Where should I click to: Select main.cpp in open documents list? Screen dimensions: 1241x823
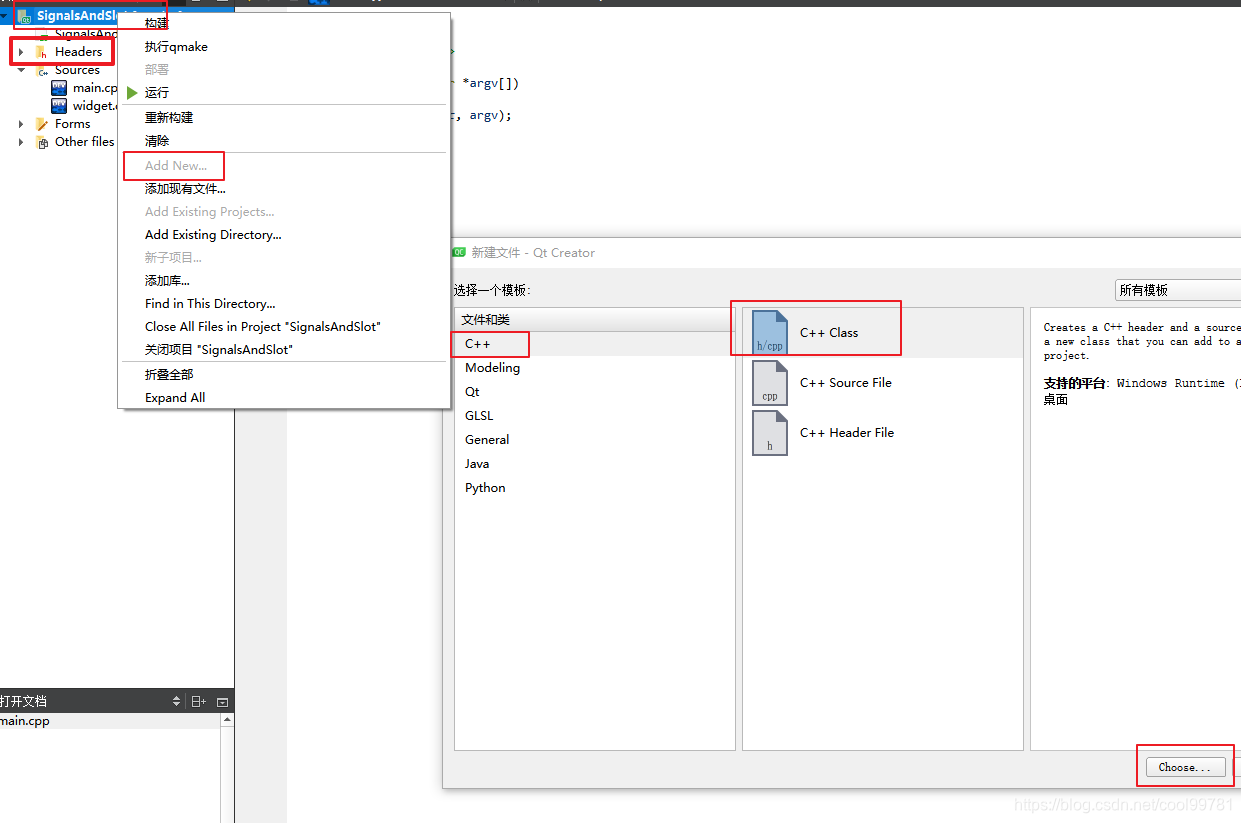coord(110,721)
